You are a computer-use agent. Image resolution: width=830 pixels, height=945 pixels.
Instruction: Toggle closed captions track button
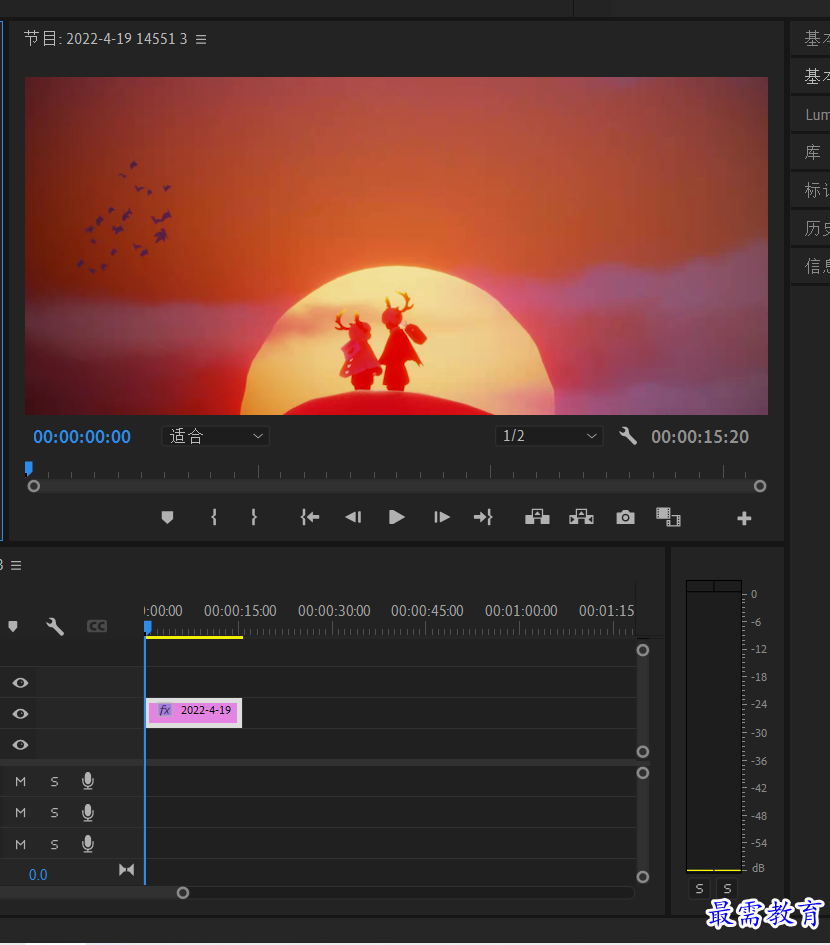pos(96,626)
